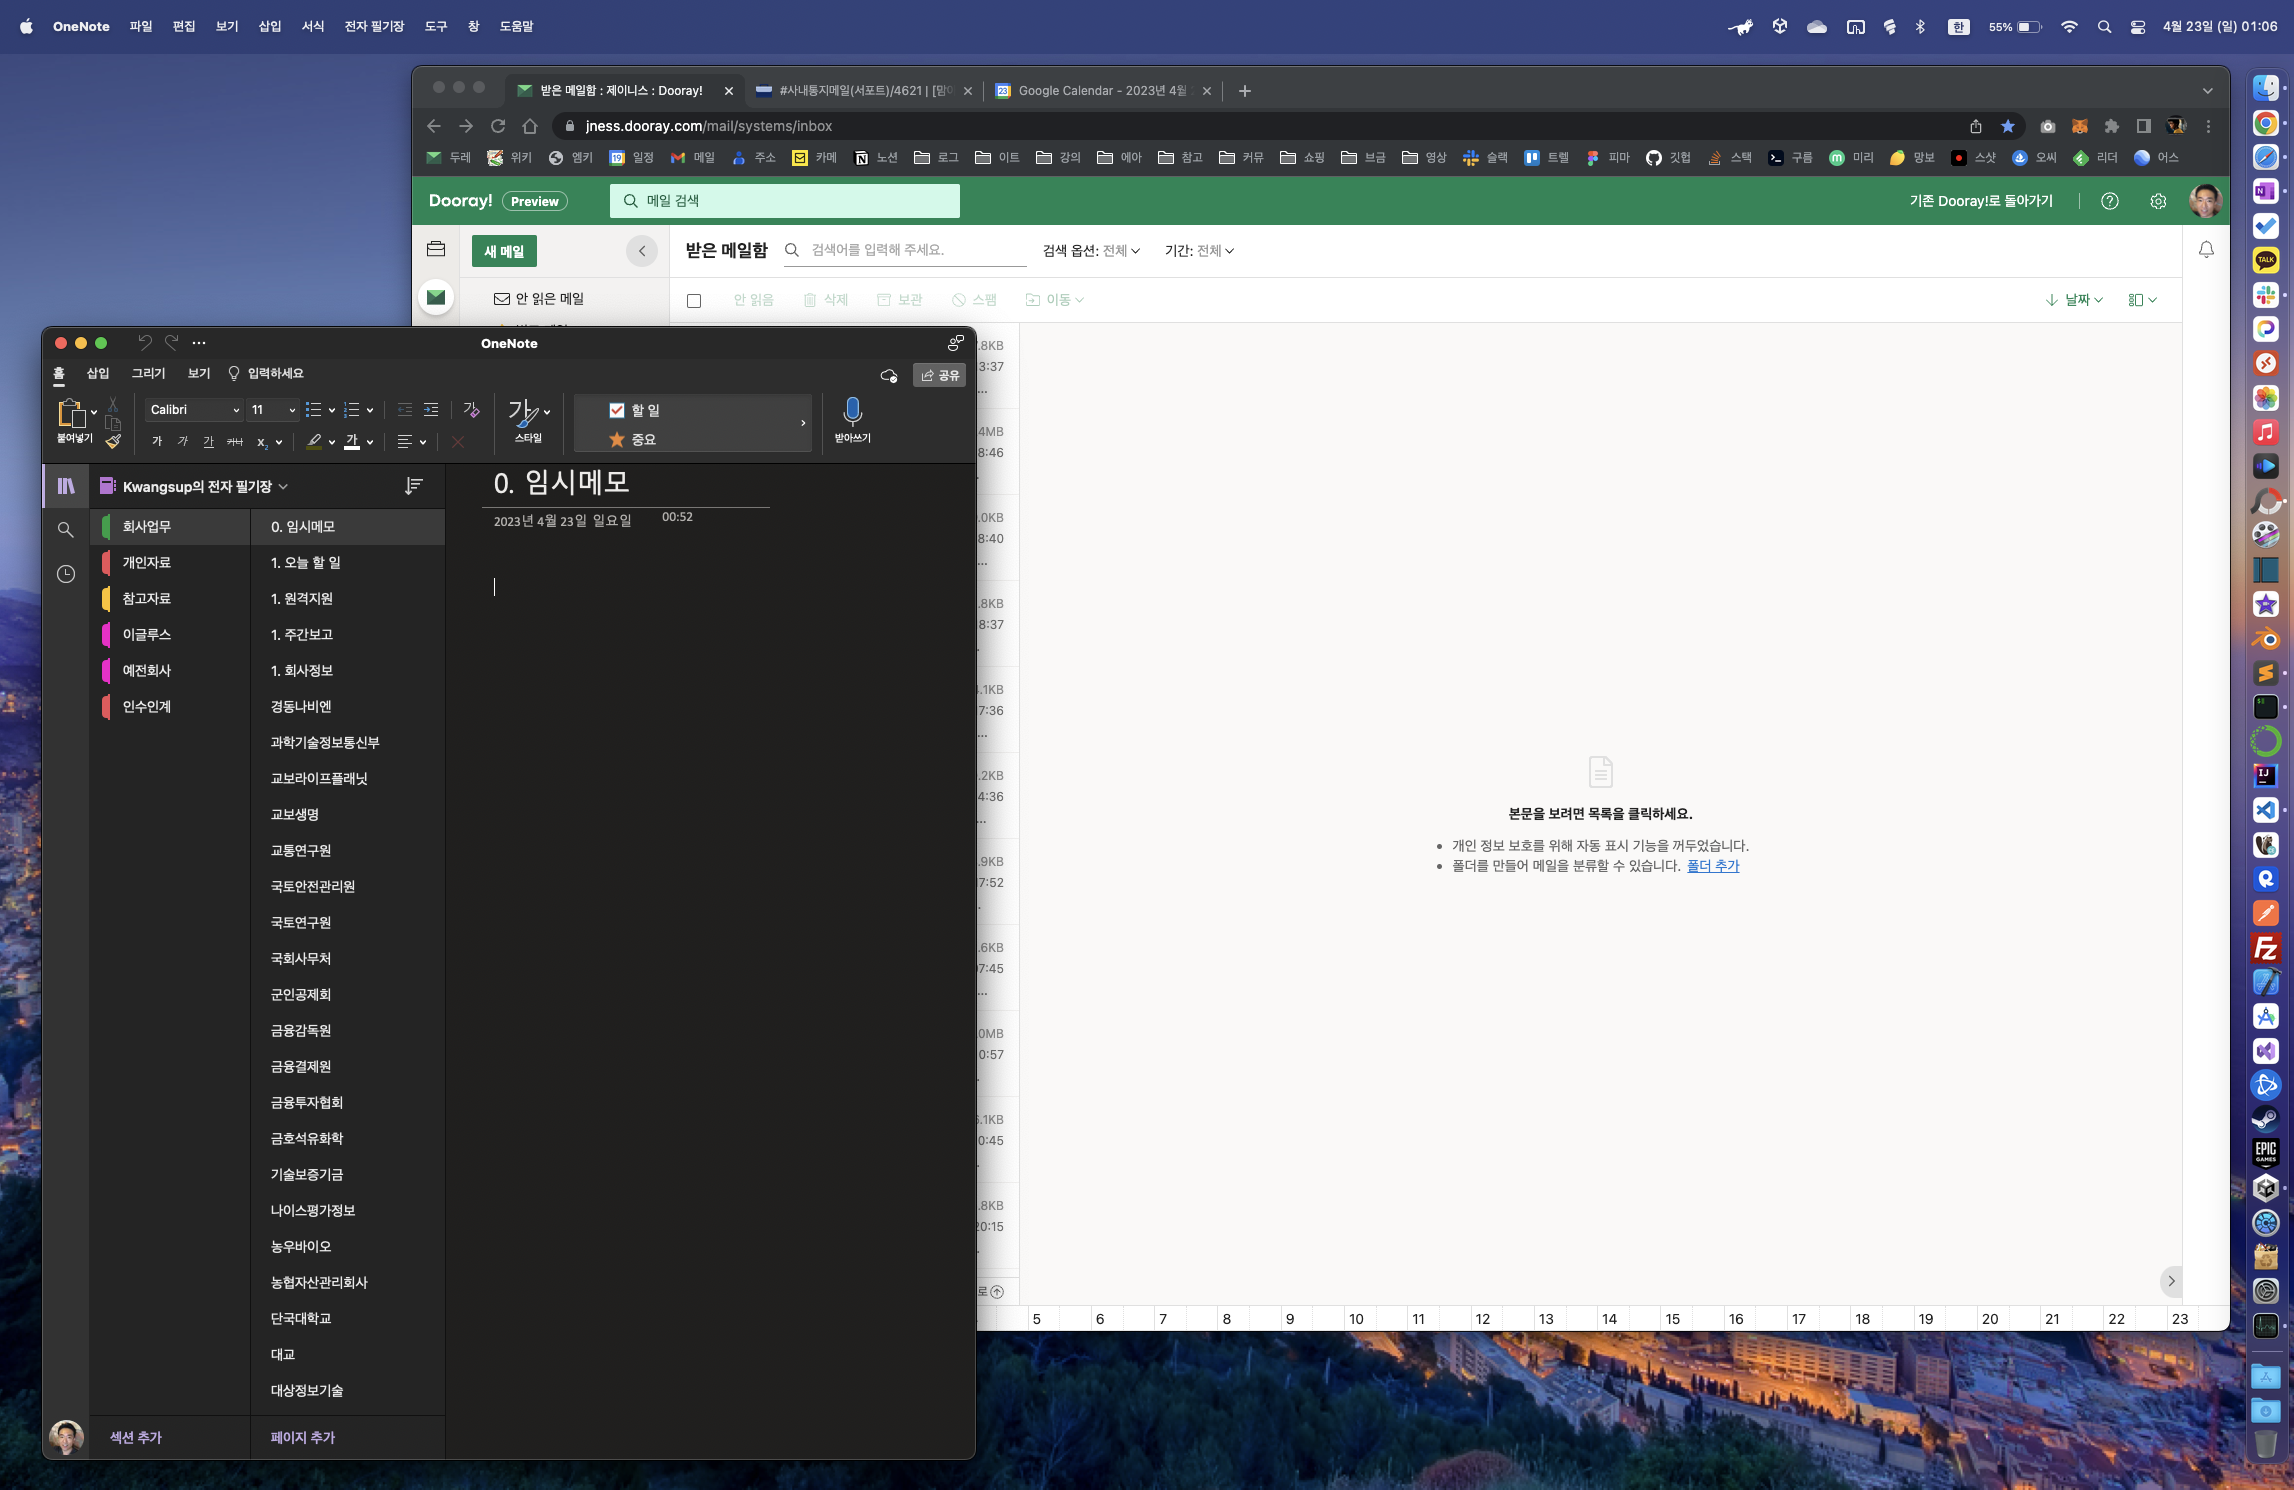Open the Calibri font name dropdown
The image size is (2294, 1490).
tap(195, 410)
